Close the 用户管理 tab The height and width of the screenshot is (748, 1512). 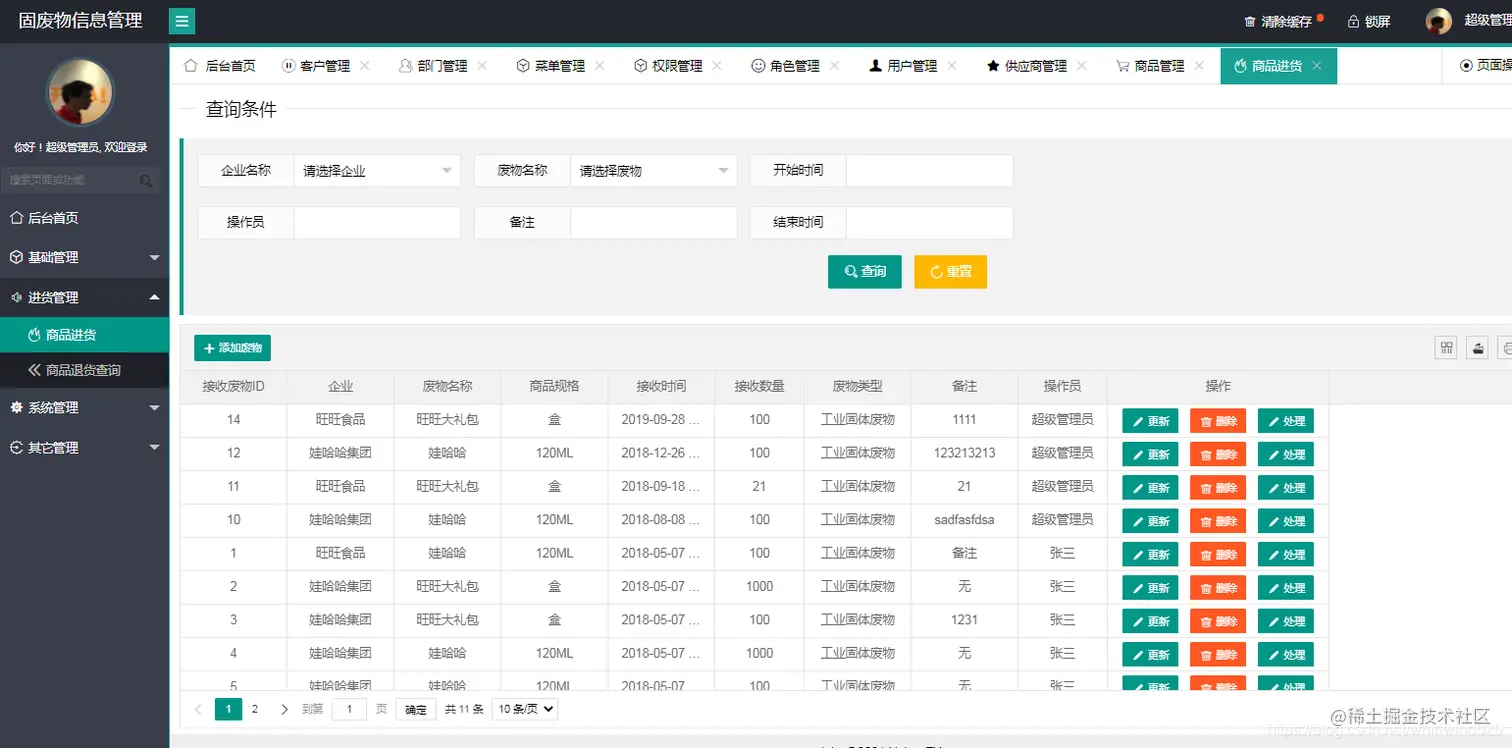[952, 65]
